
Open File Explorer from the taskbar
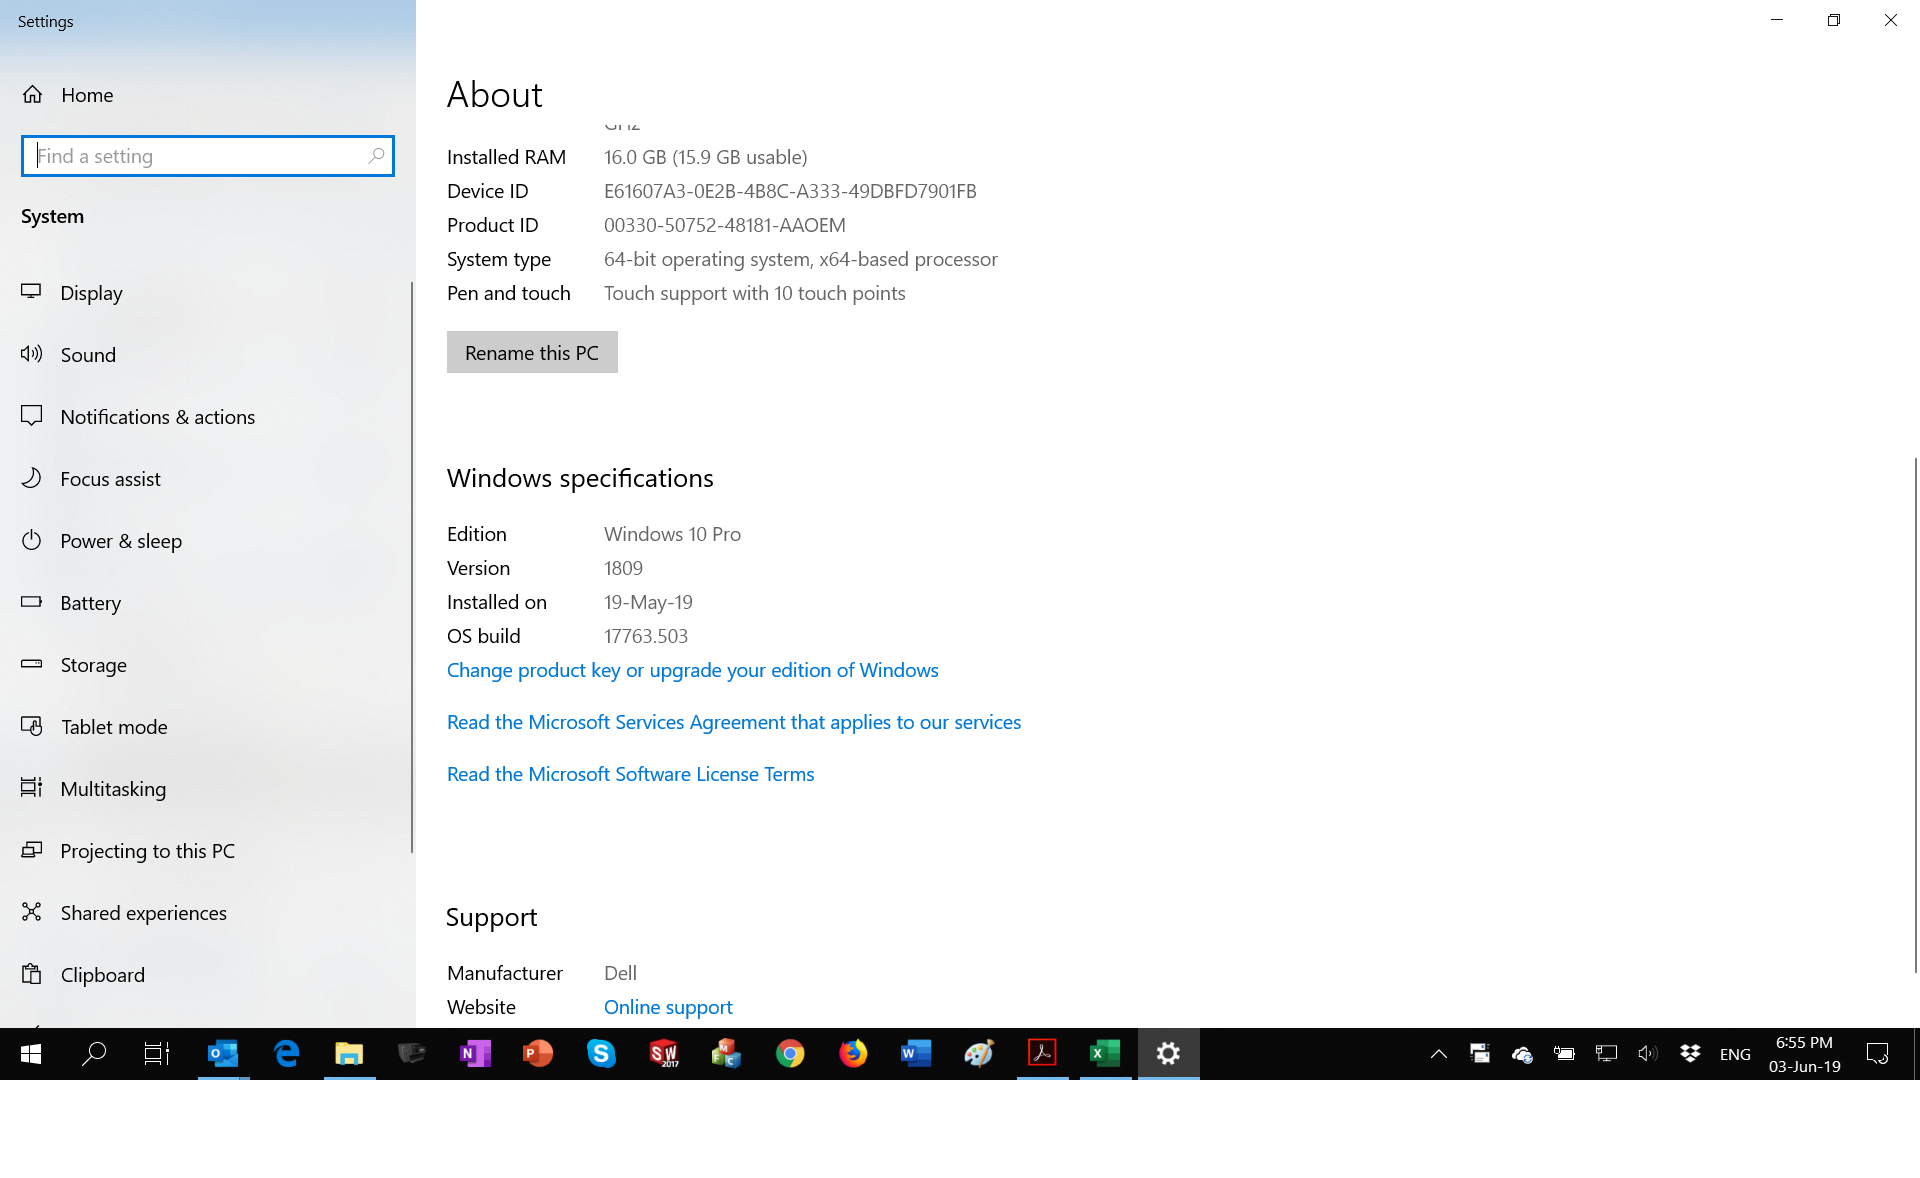tap(349, 1053)
